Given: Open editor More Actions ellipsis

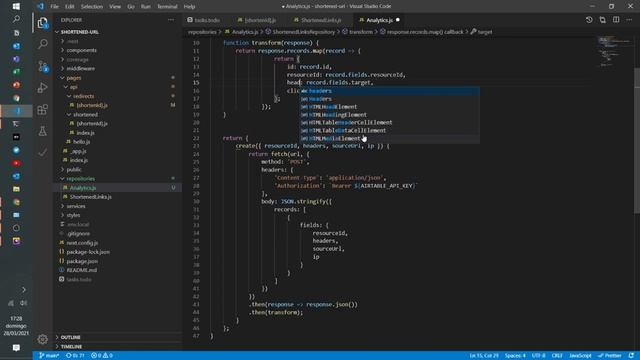Looking at the screenshot, I should pos(629,20).
